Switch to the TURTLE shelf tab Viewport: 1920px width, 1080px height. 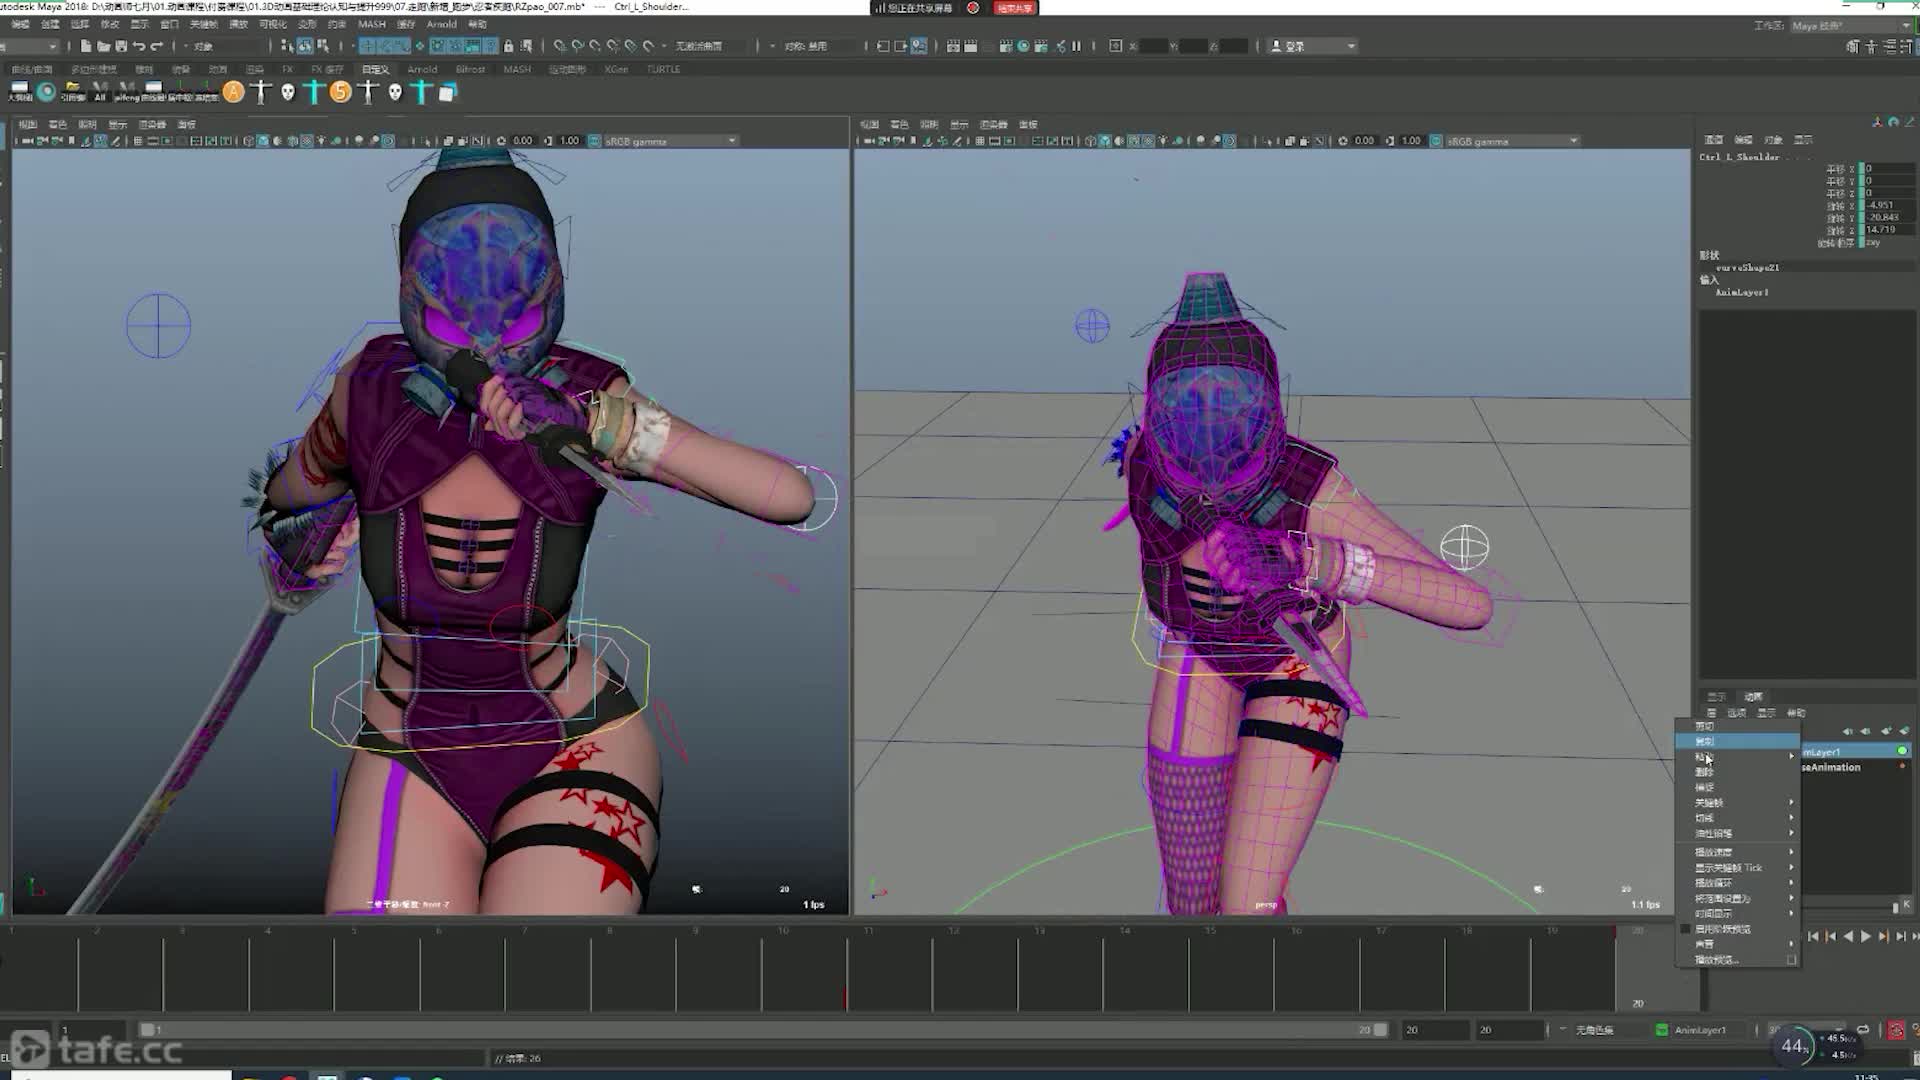click(663, 69)
